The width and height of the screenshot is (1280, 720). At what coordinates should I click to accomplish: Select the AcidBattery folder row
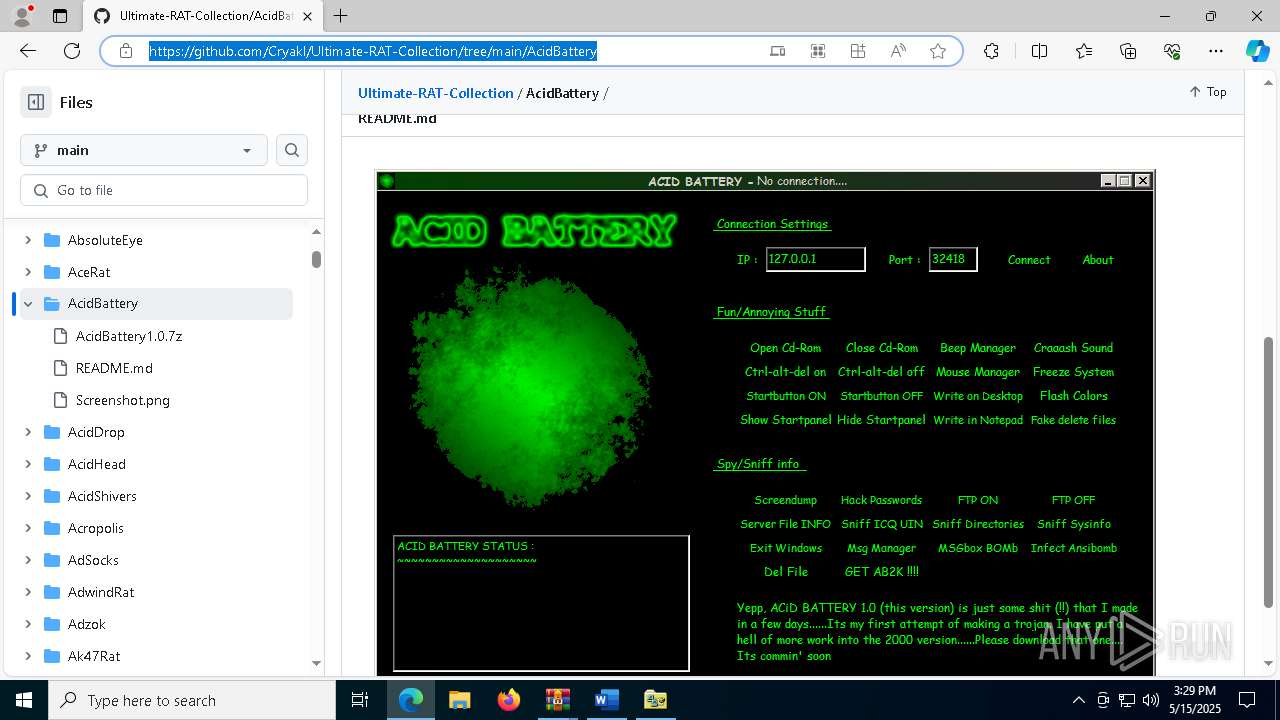(156, 304)
